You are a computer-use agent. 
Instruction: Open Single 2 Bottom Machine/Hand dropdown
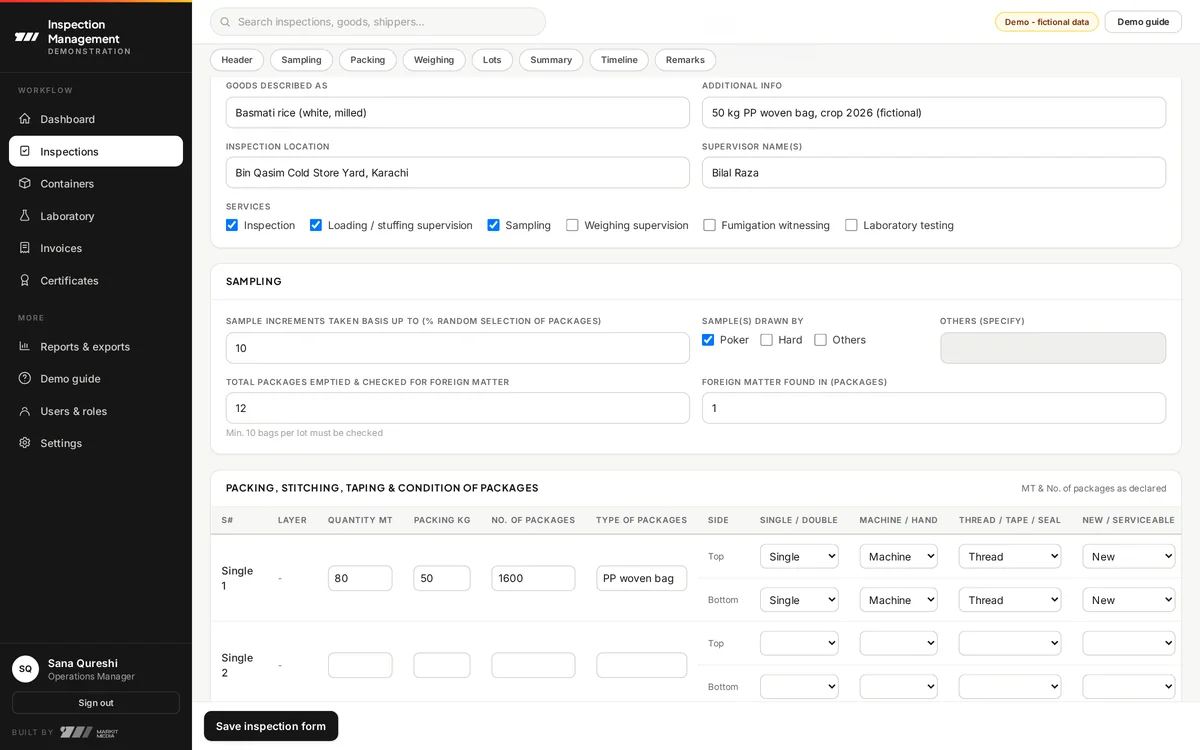pos(898,687)
